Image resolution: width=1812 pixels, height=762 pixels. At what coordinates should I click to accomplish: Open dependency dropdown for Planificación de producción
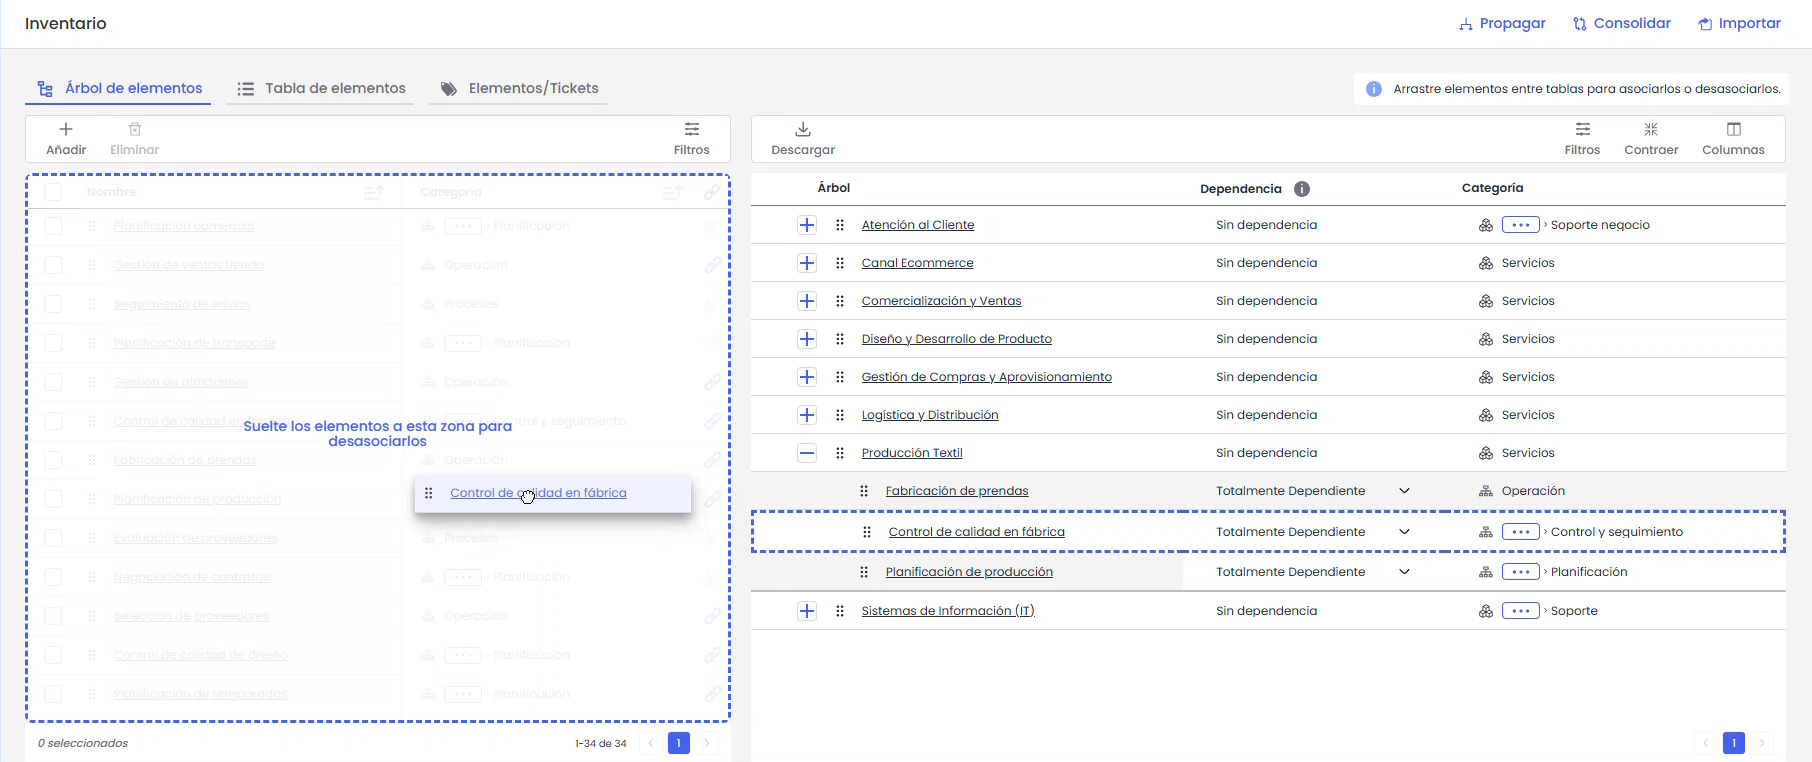1404,572
